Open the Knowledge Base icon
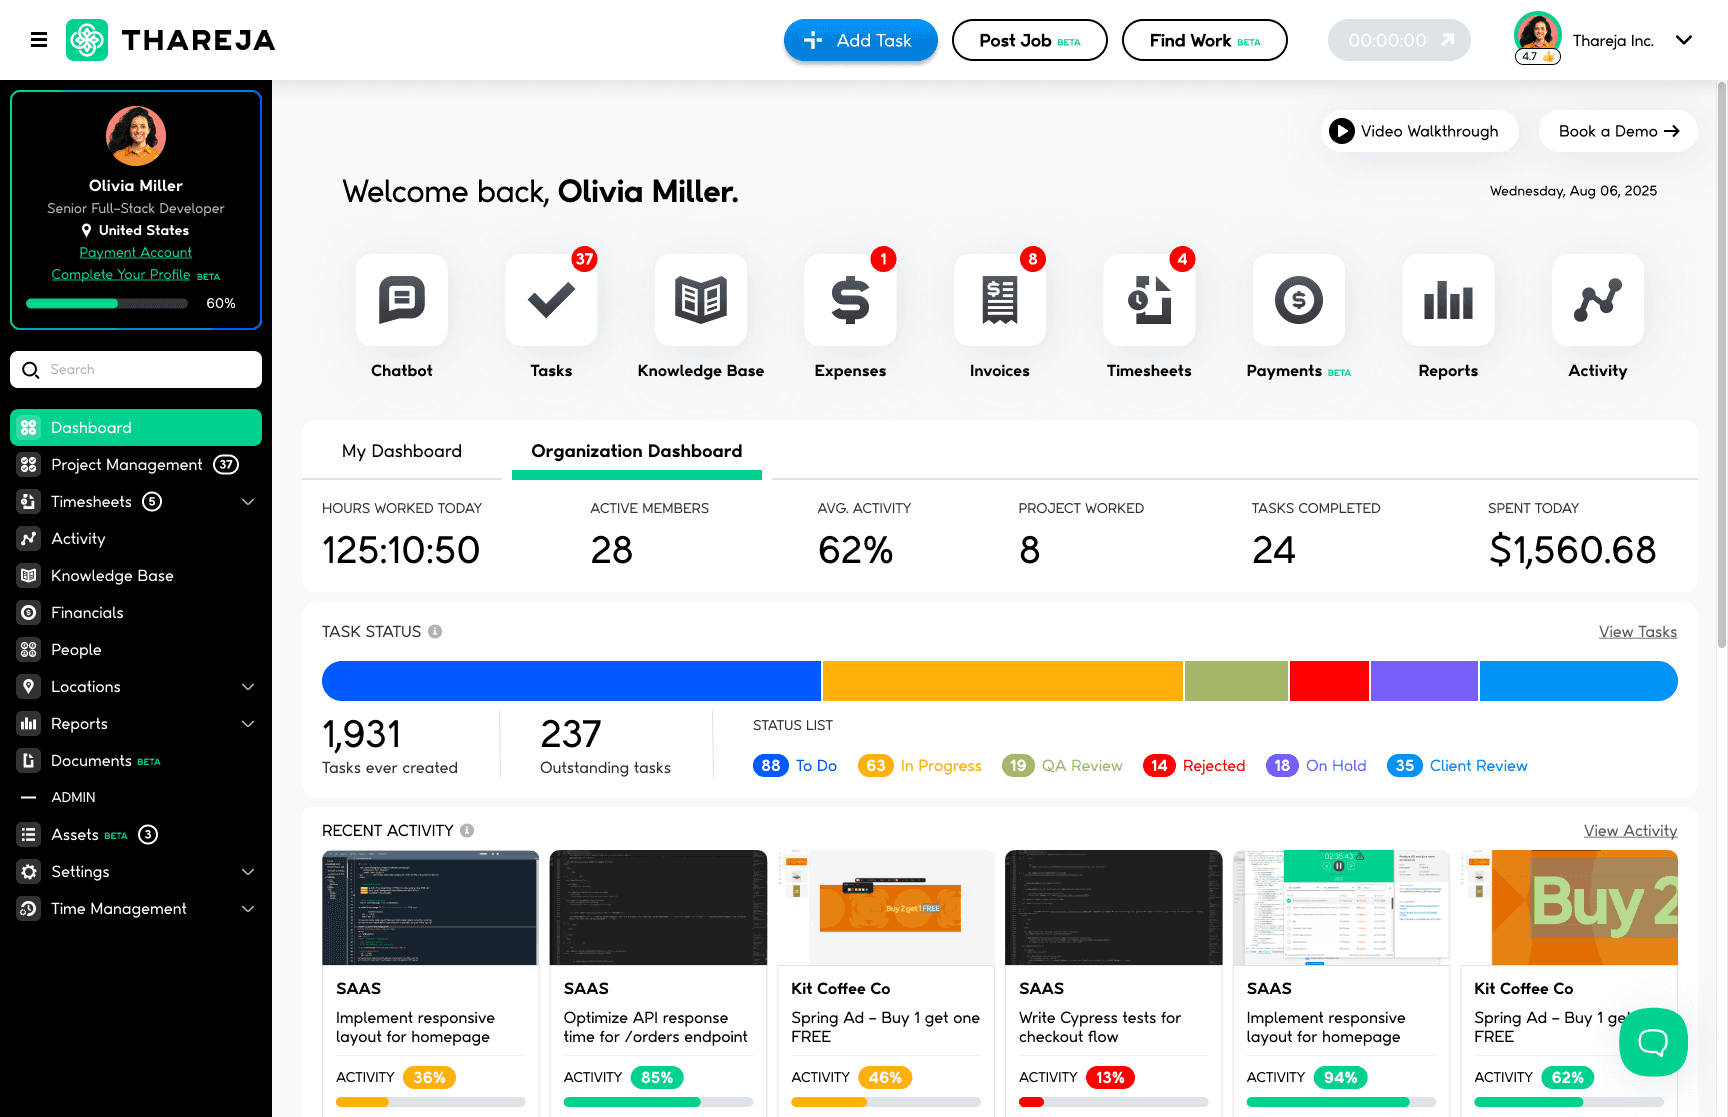This screenshot has height=1117, width=1728. 700,300
